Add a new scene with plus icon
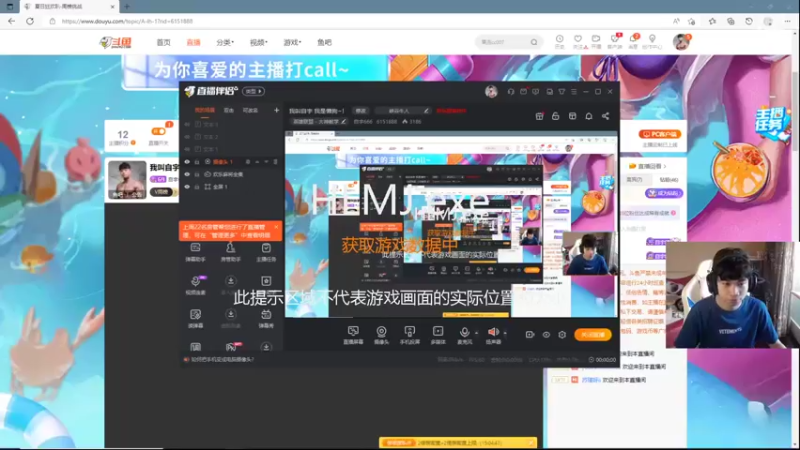This screenshot has width=800, height=450. (x=277, y=110)
